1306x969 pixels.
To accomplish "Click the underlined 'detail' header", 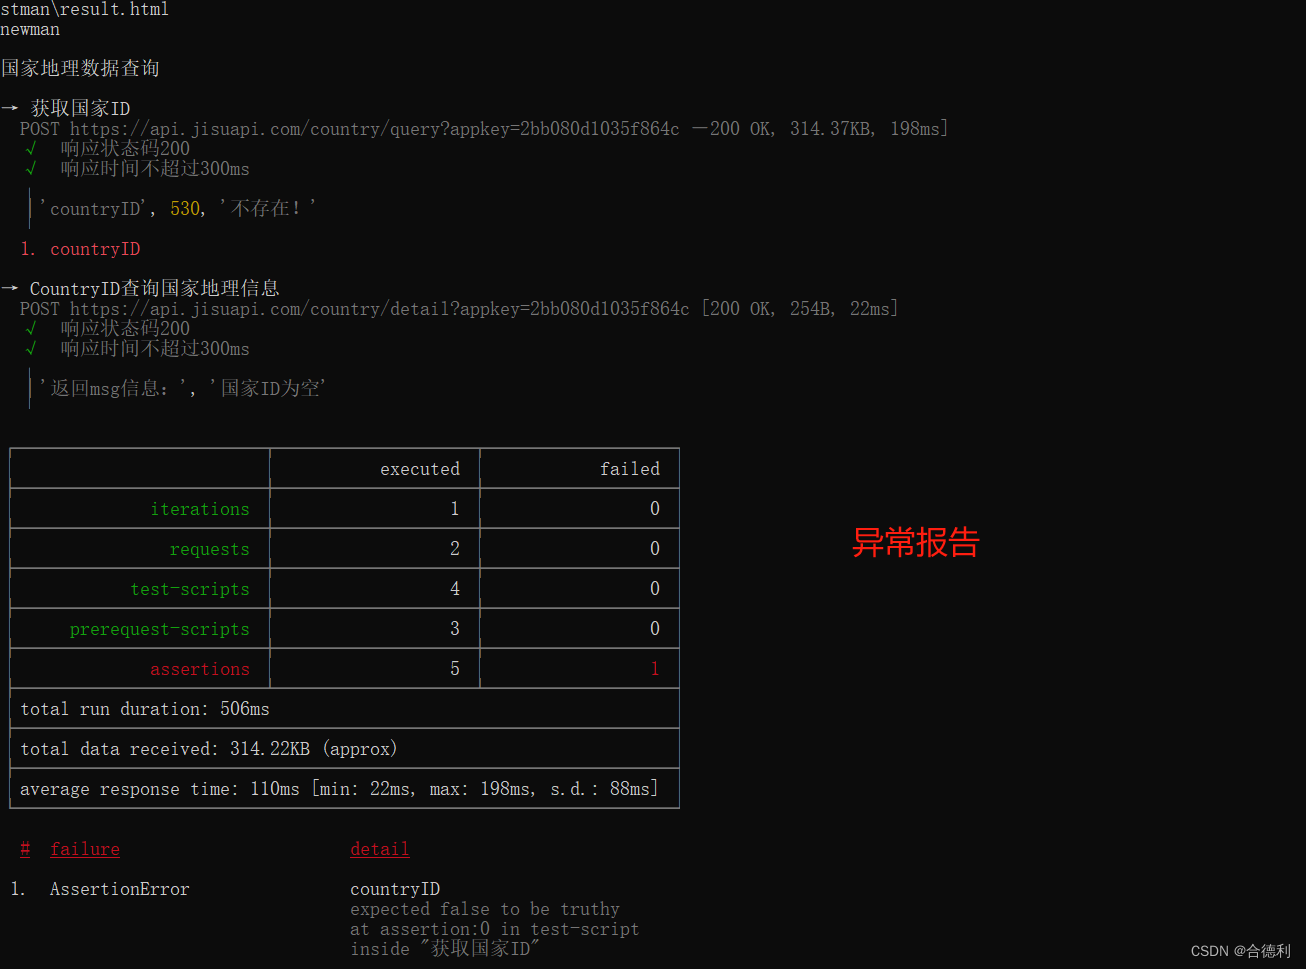I will [x=380, y=849].
